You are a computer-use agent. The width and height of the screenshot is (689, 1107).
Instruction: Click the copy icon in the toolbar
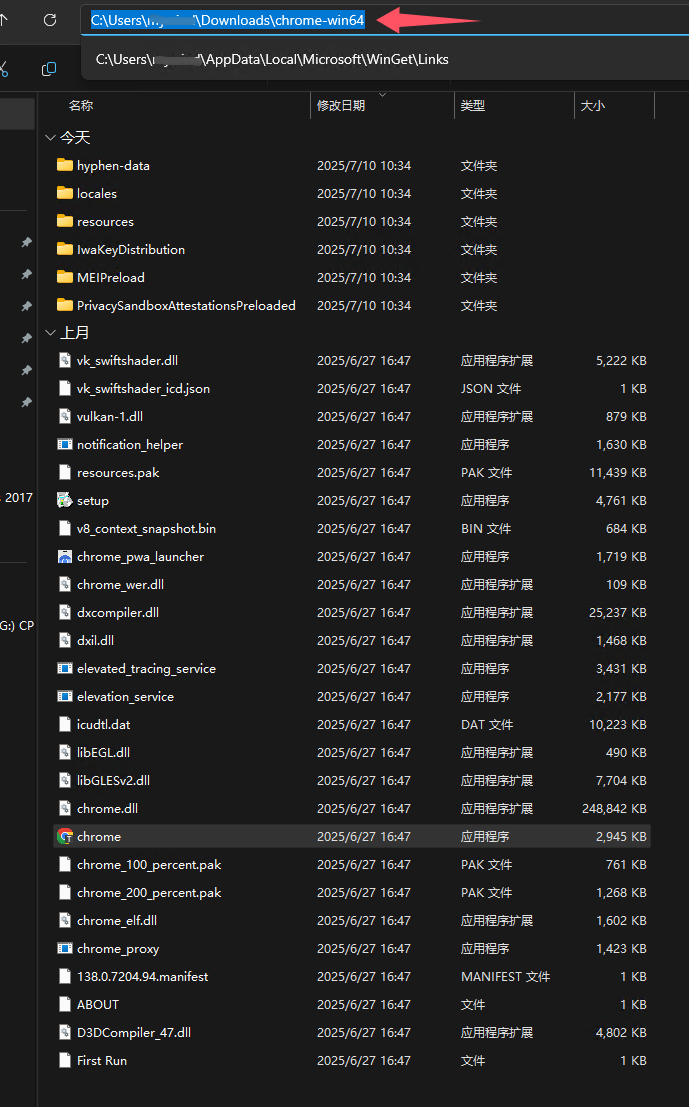pos(49,68)
